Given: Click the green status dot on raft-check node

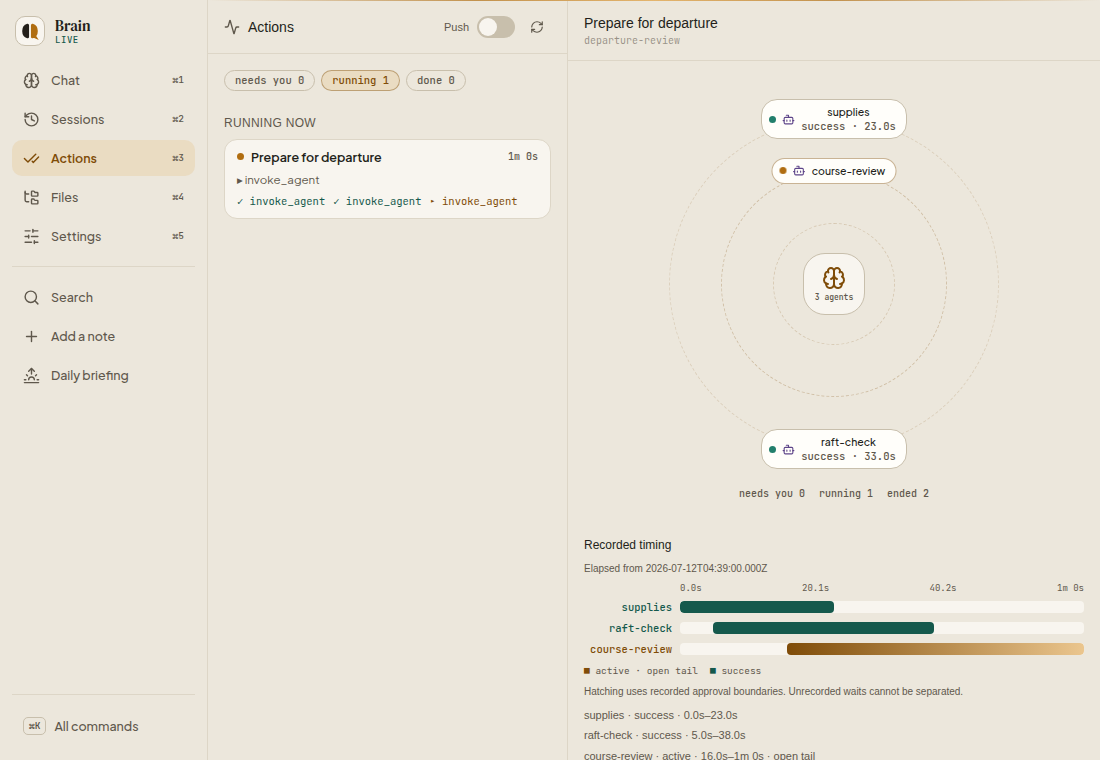Looking at the screenshot, I should tap(772, 449).
